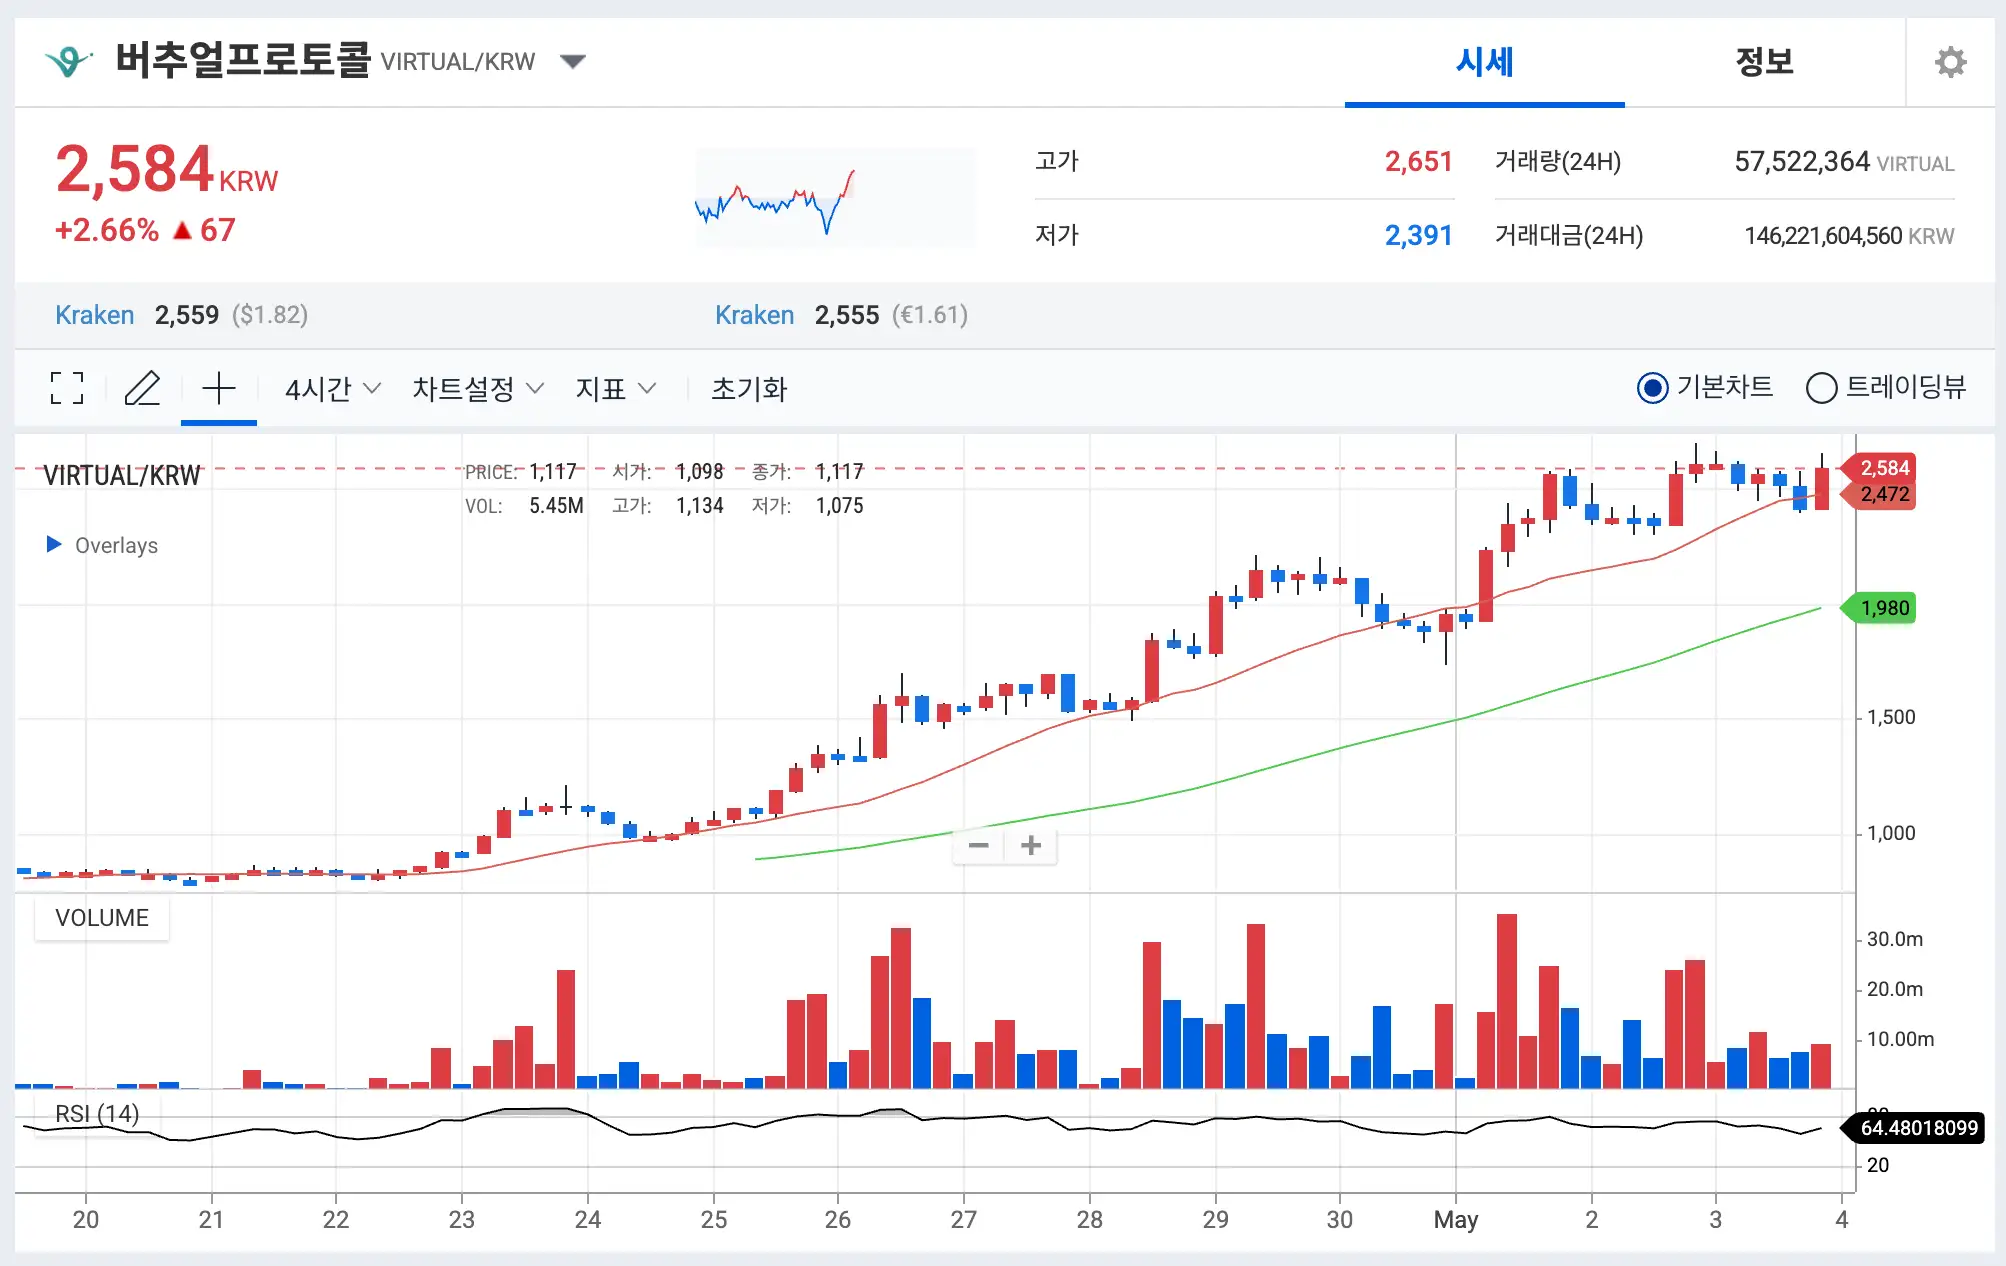Click the first Kraken USD price link
This screenshot has height=1266, width=2006.
click(94, 315)
